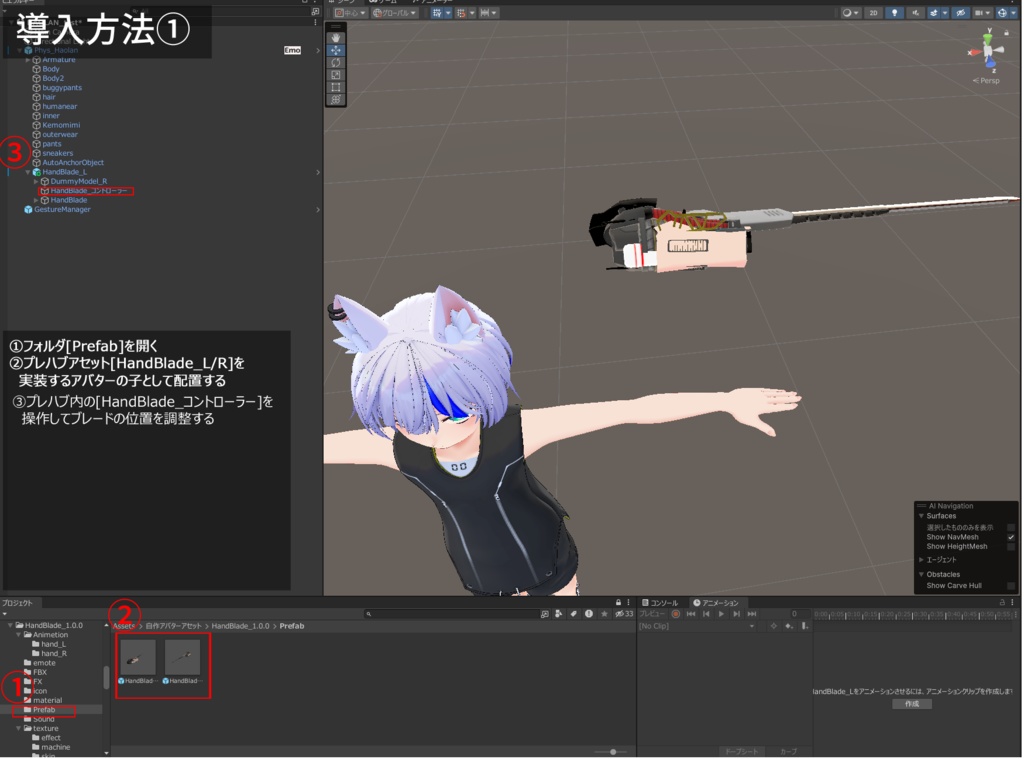Uncheck Show NavMesh in AI Navigation
The height and width of the screenshot is (759, 1024).
[x=1012, y=537]
